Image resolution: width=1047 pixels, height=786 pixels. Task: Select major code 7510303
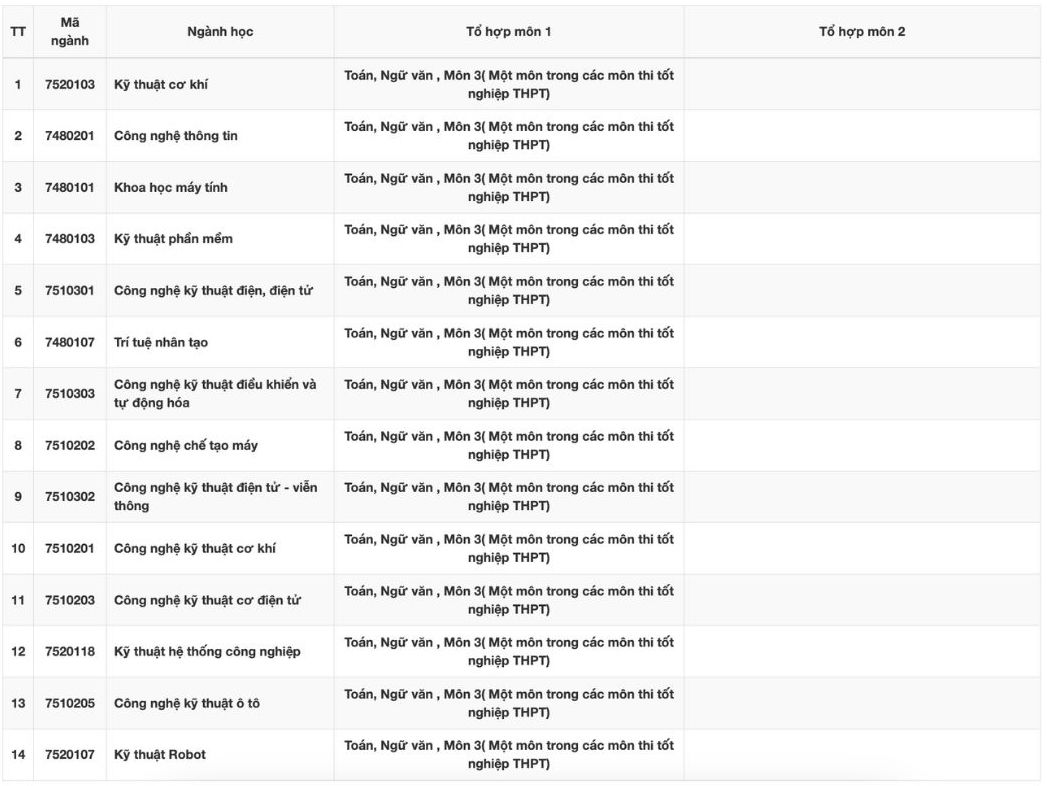coord(70,394)
